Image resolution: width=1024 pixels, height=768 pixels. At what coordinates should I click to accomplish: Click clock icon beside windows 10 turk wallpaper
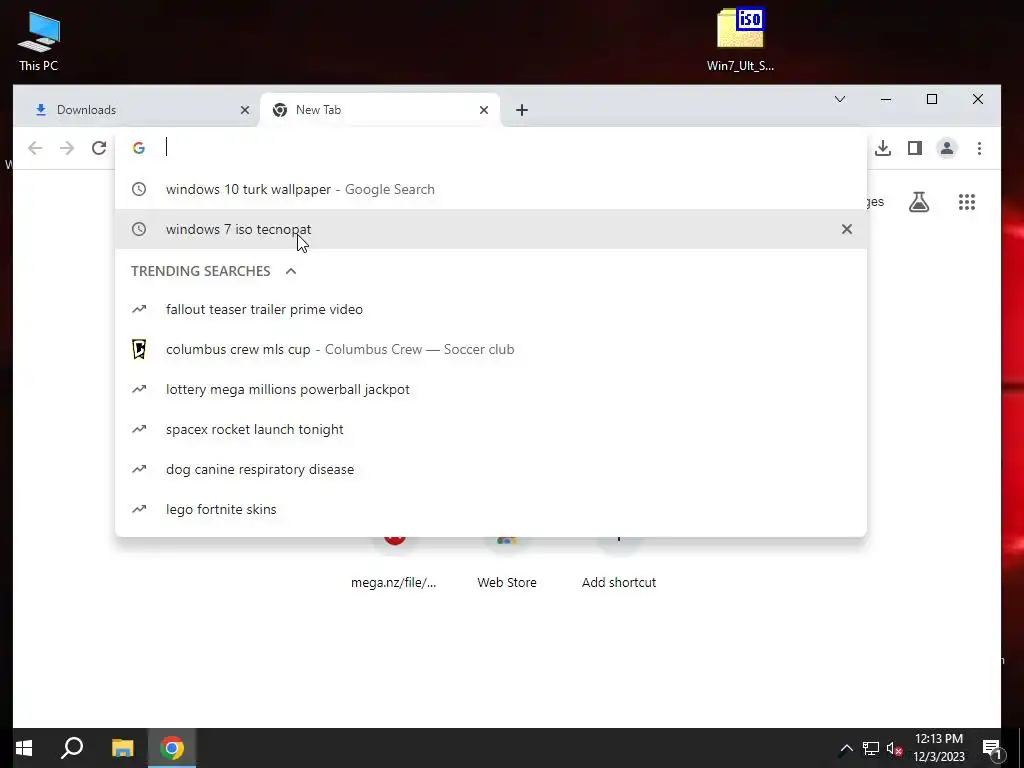point(139,189)
